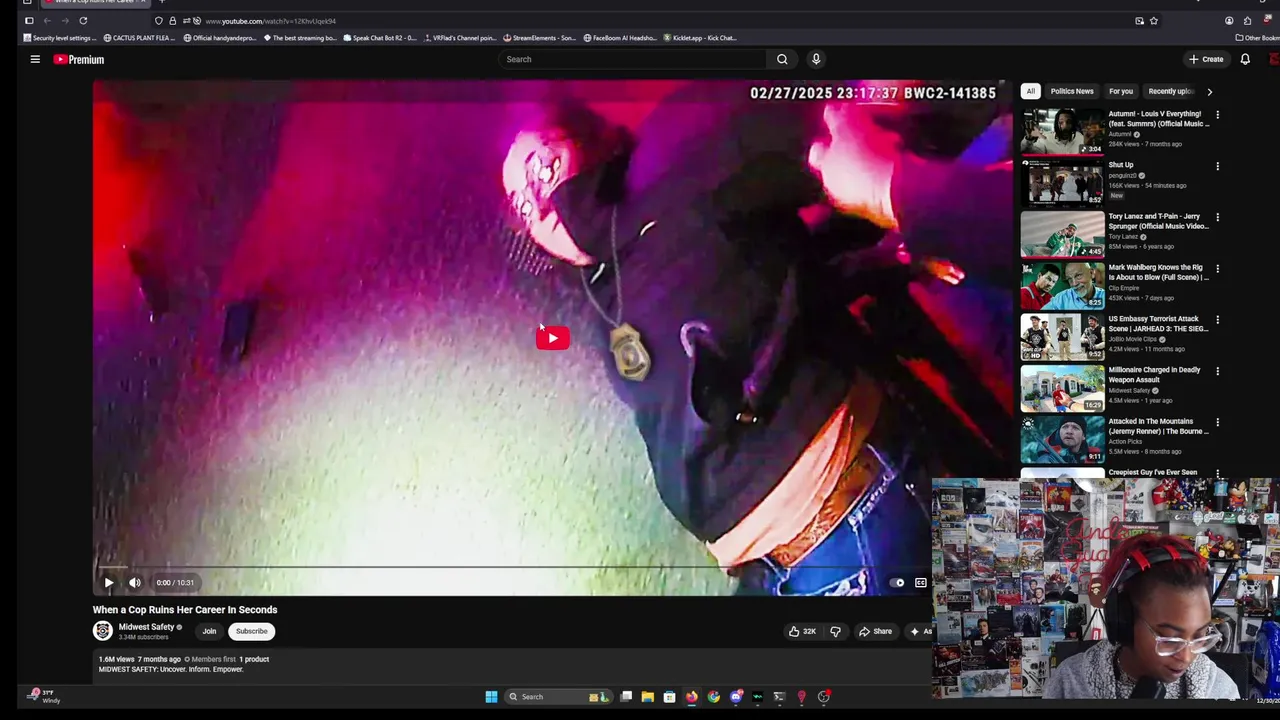This screenshot has height=720, width=1280.
Task: Open Attacked In The Mountains video thumbnail
Action: 1062,439
